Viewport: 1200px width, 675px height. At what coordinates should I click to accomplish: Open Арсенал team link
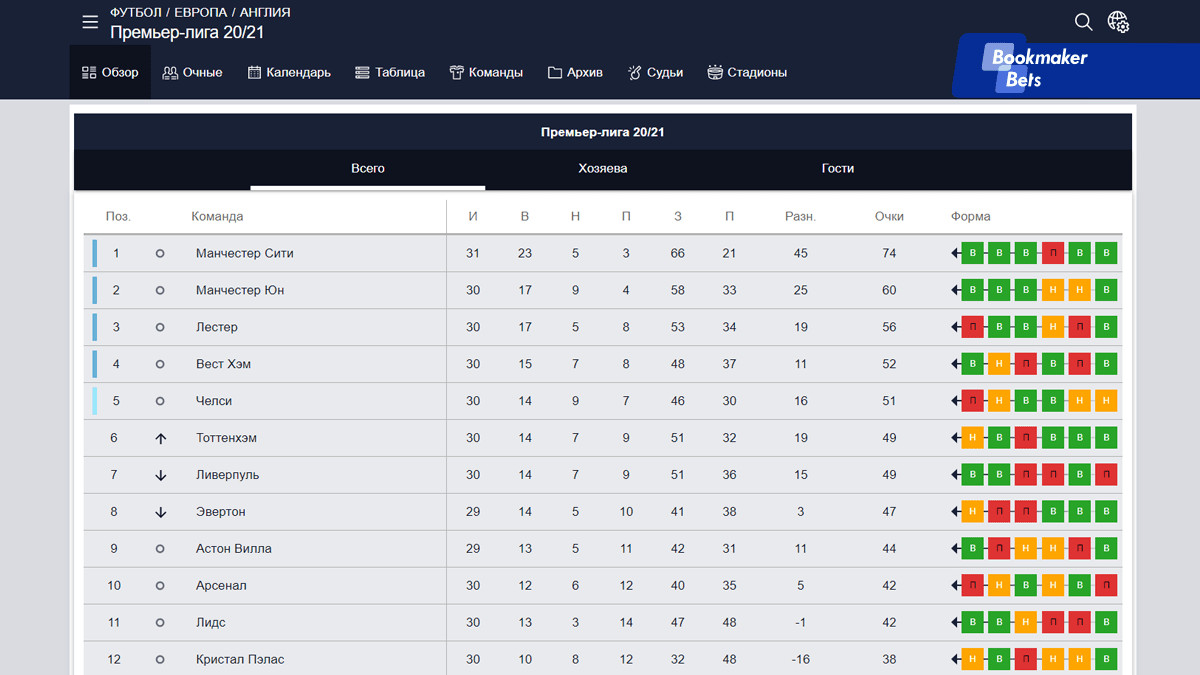tap(221, 586)
